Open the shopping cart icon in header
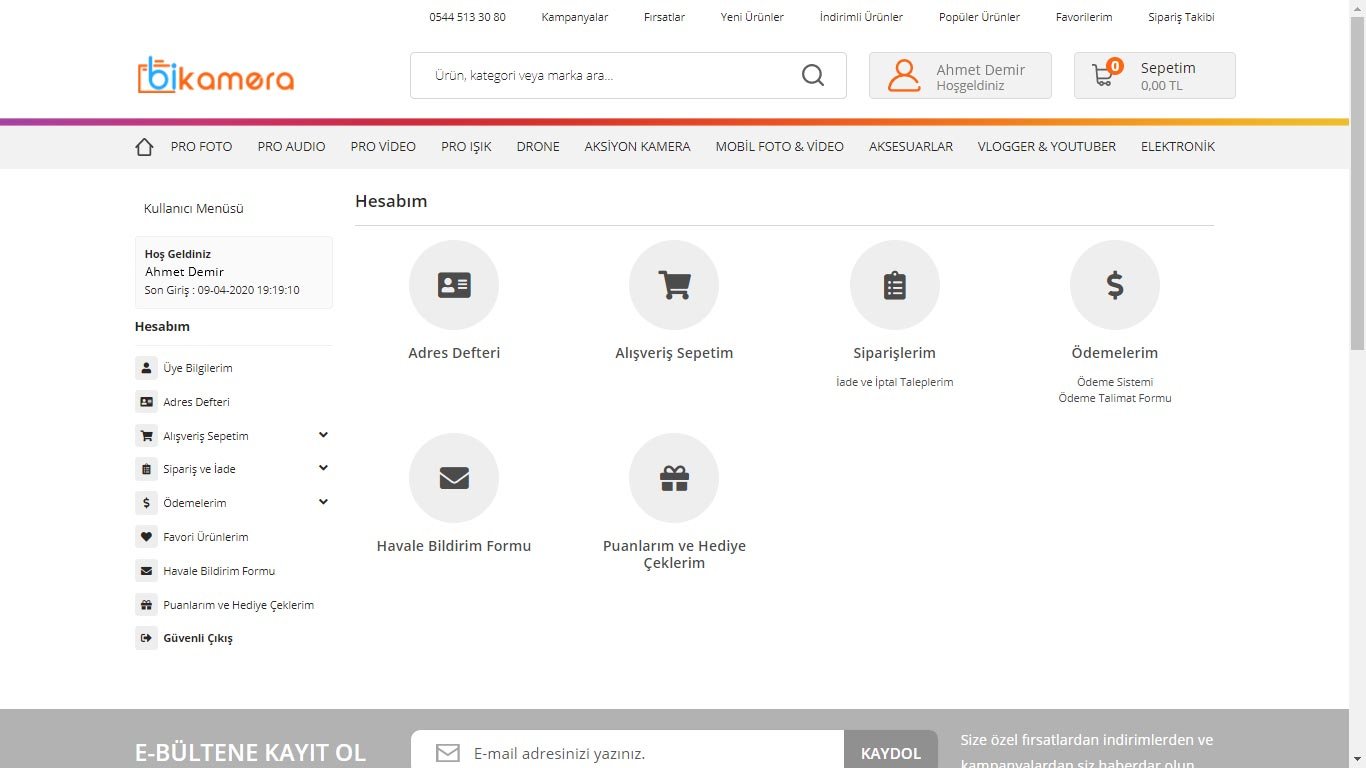 click(x=1104, y=75)
